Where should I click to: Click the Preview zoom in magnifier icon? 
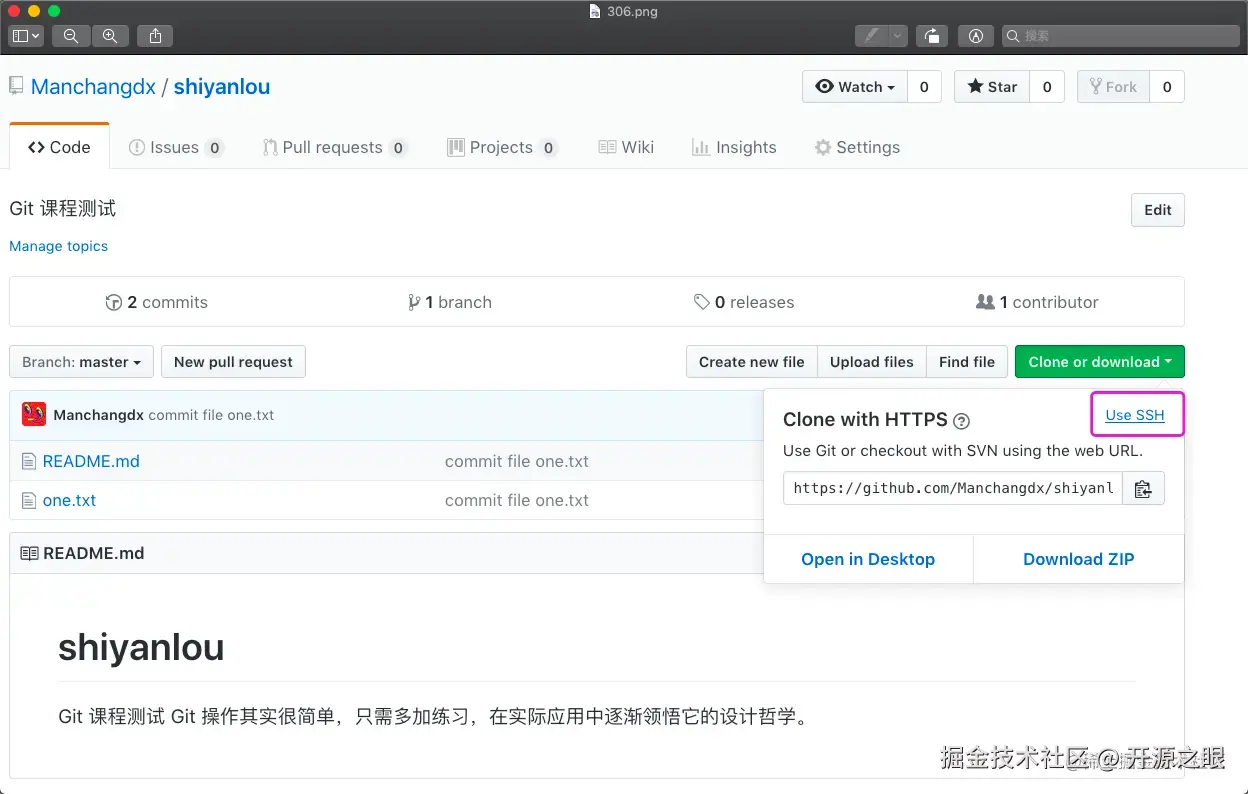coord(110,36)
